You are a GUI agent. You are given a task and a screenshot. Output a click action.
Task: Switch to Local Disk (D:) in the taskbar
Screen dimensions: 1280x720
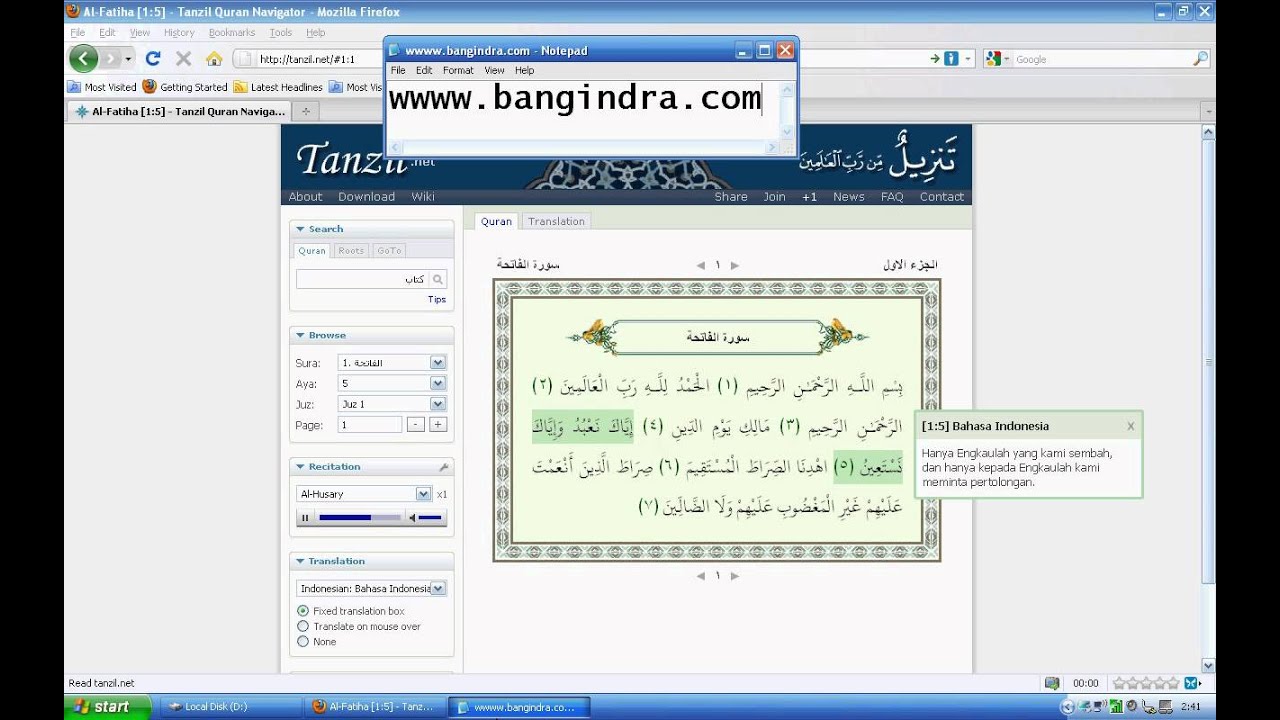point(230,707)
